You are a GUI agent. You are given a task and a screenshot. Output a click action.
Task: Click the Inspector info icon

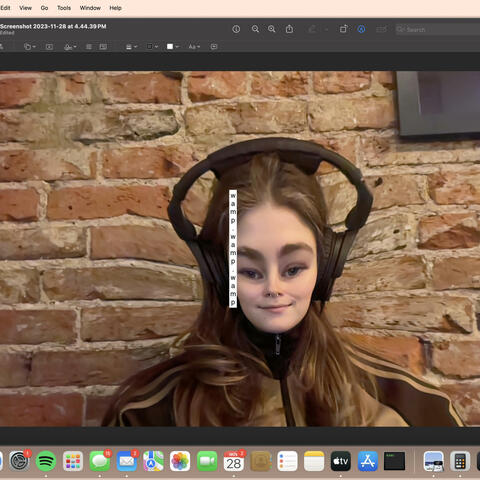point(236,29)
